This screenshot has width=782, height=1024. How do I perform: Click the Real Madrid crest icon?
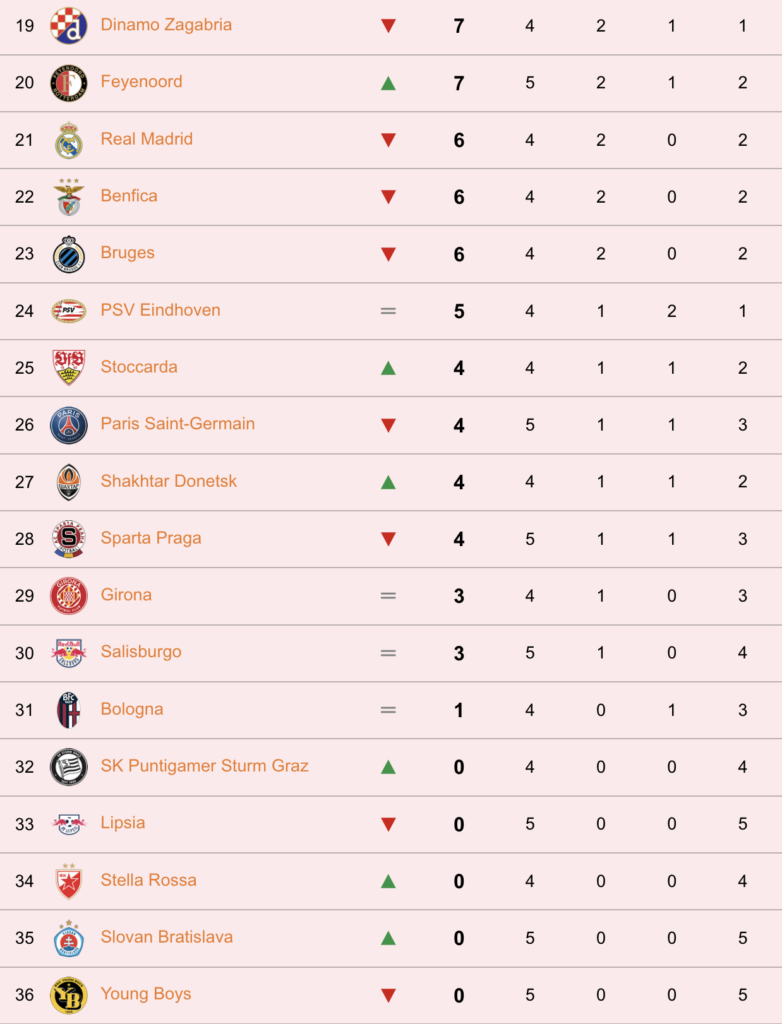pyautogui.click(x=69, y=140)
